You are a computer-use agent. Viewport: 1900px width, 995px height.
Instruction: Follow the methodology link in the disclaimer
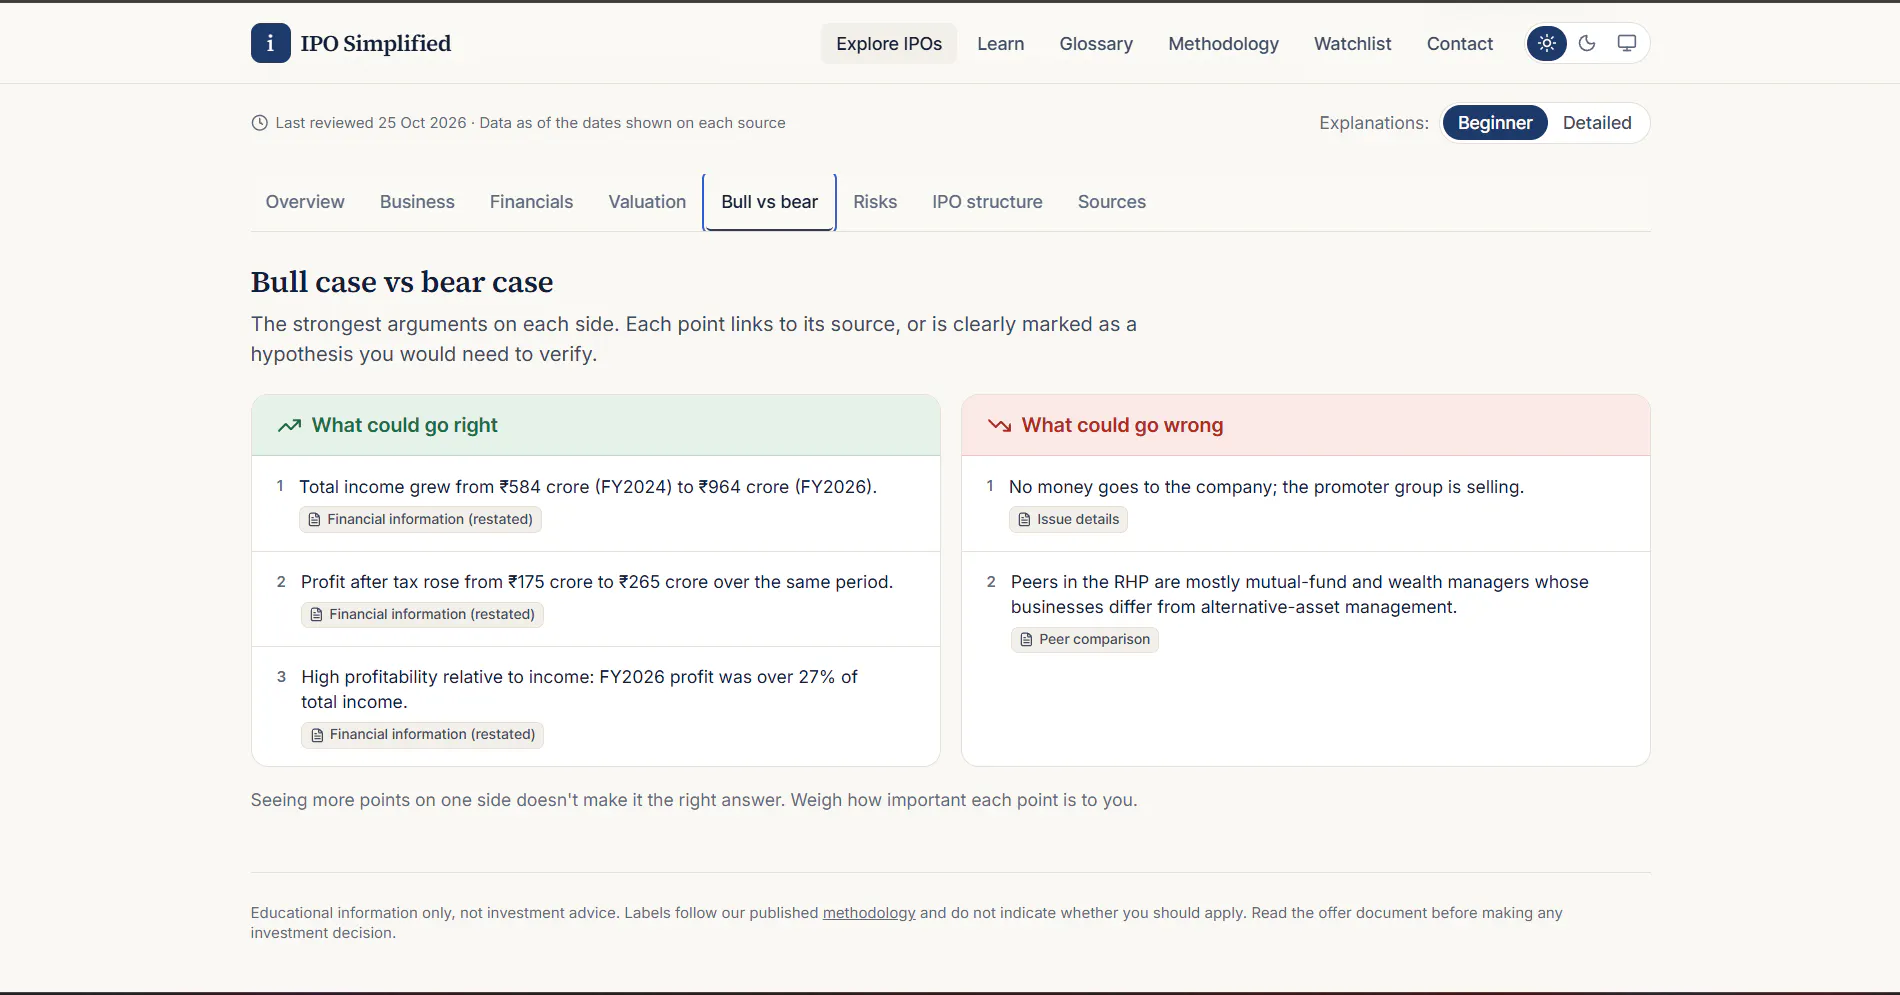[x=869, y=913]
